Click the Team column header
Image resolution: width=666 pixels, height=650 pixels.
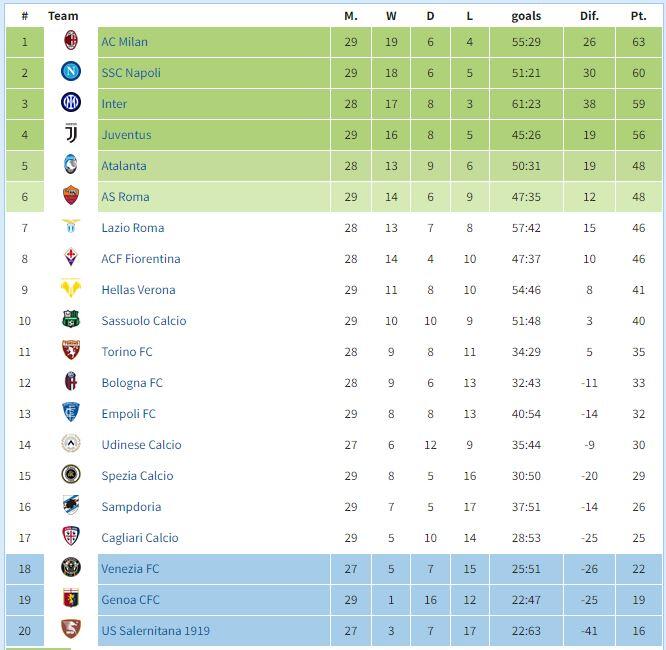tap(63, 16)
